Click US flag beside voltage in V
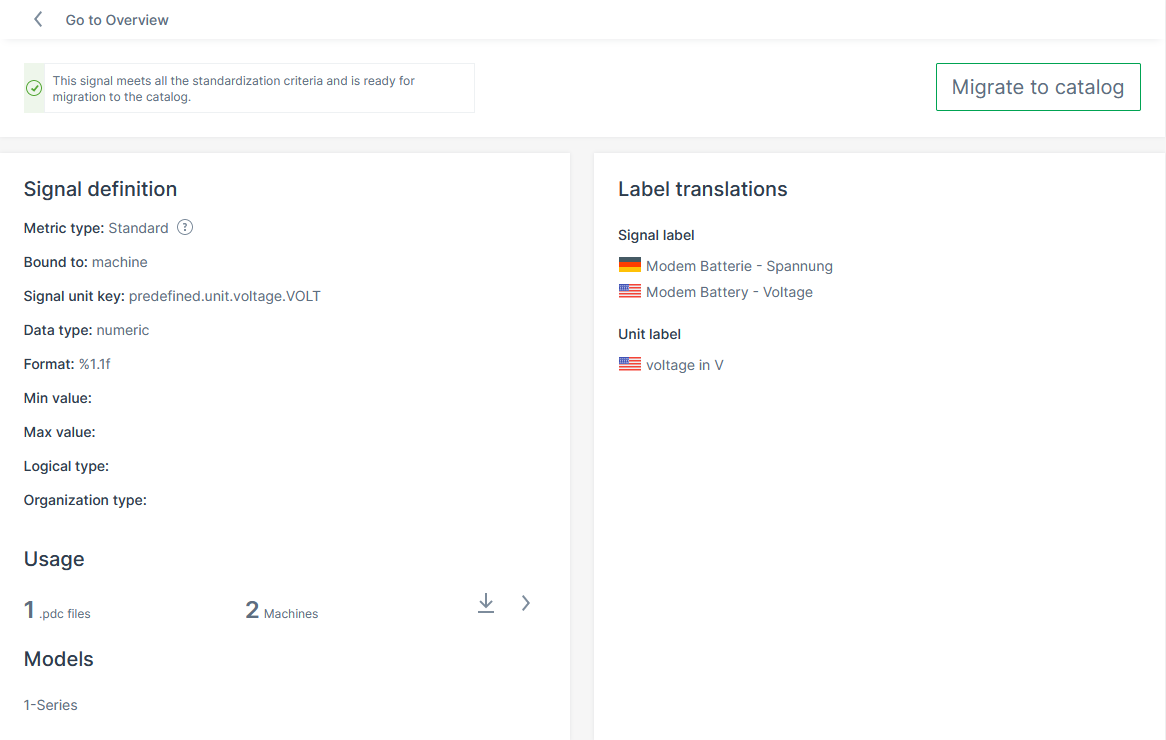 [630, 364]
